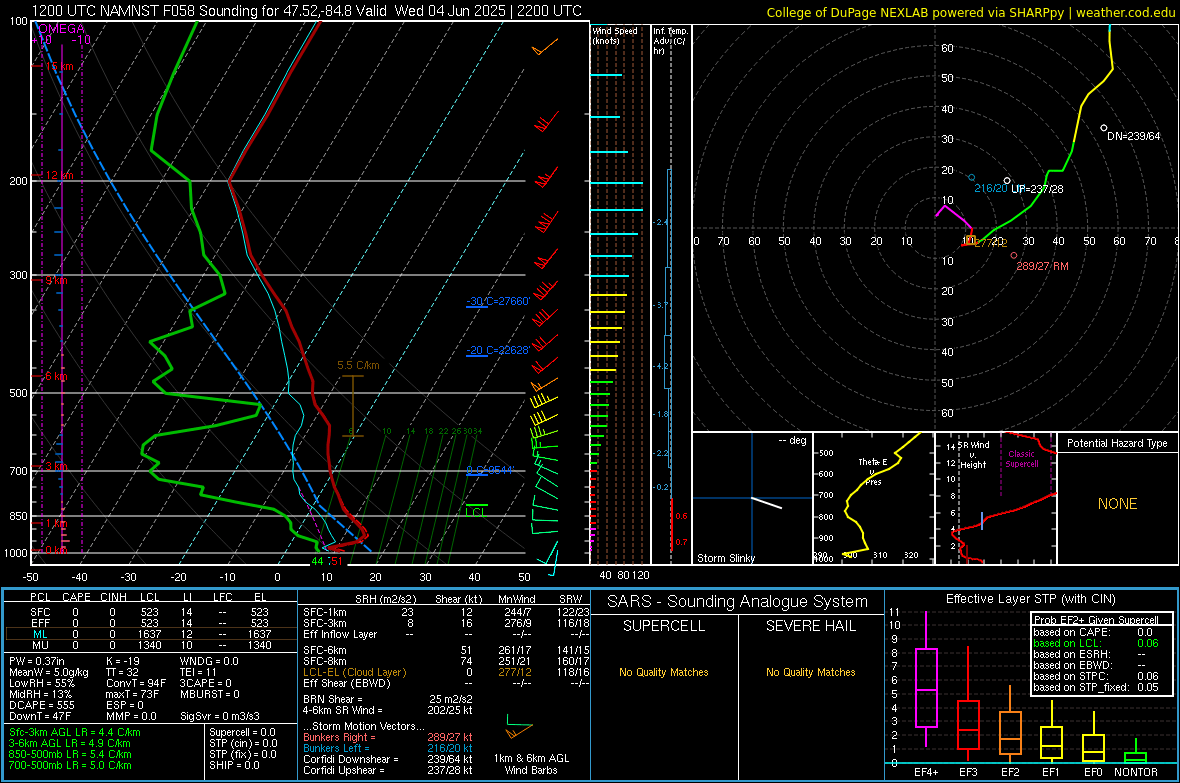
Task: Click the 850-500mb LR = 5.4 C/km line
Action: (70, 754)
